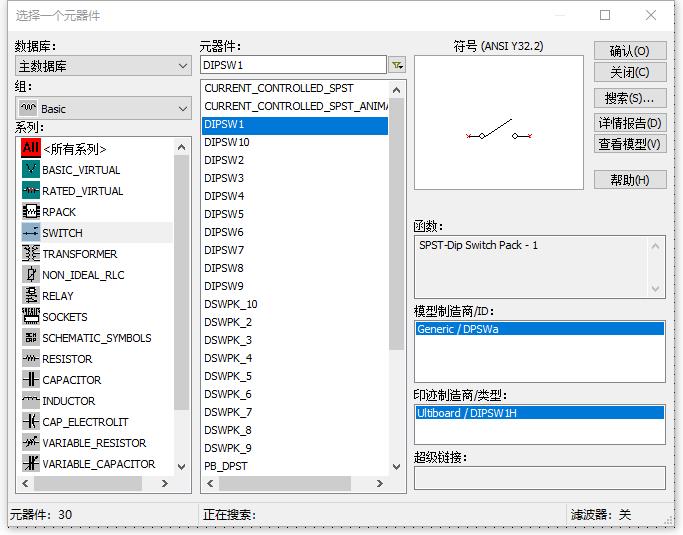Select the DSWPK_9 component
Image resolution: width=683 pixels, height=535 pixels.
295,448
